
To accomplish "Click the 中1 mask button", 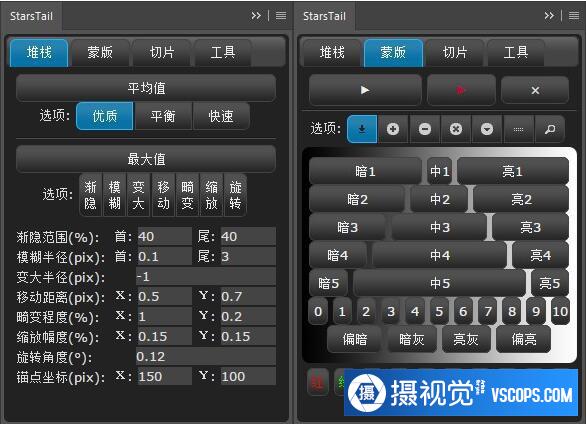I will point(440,171).
